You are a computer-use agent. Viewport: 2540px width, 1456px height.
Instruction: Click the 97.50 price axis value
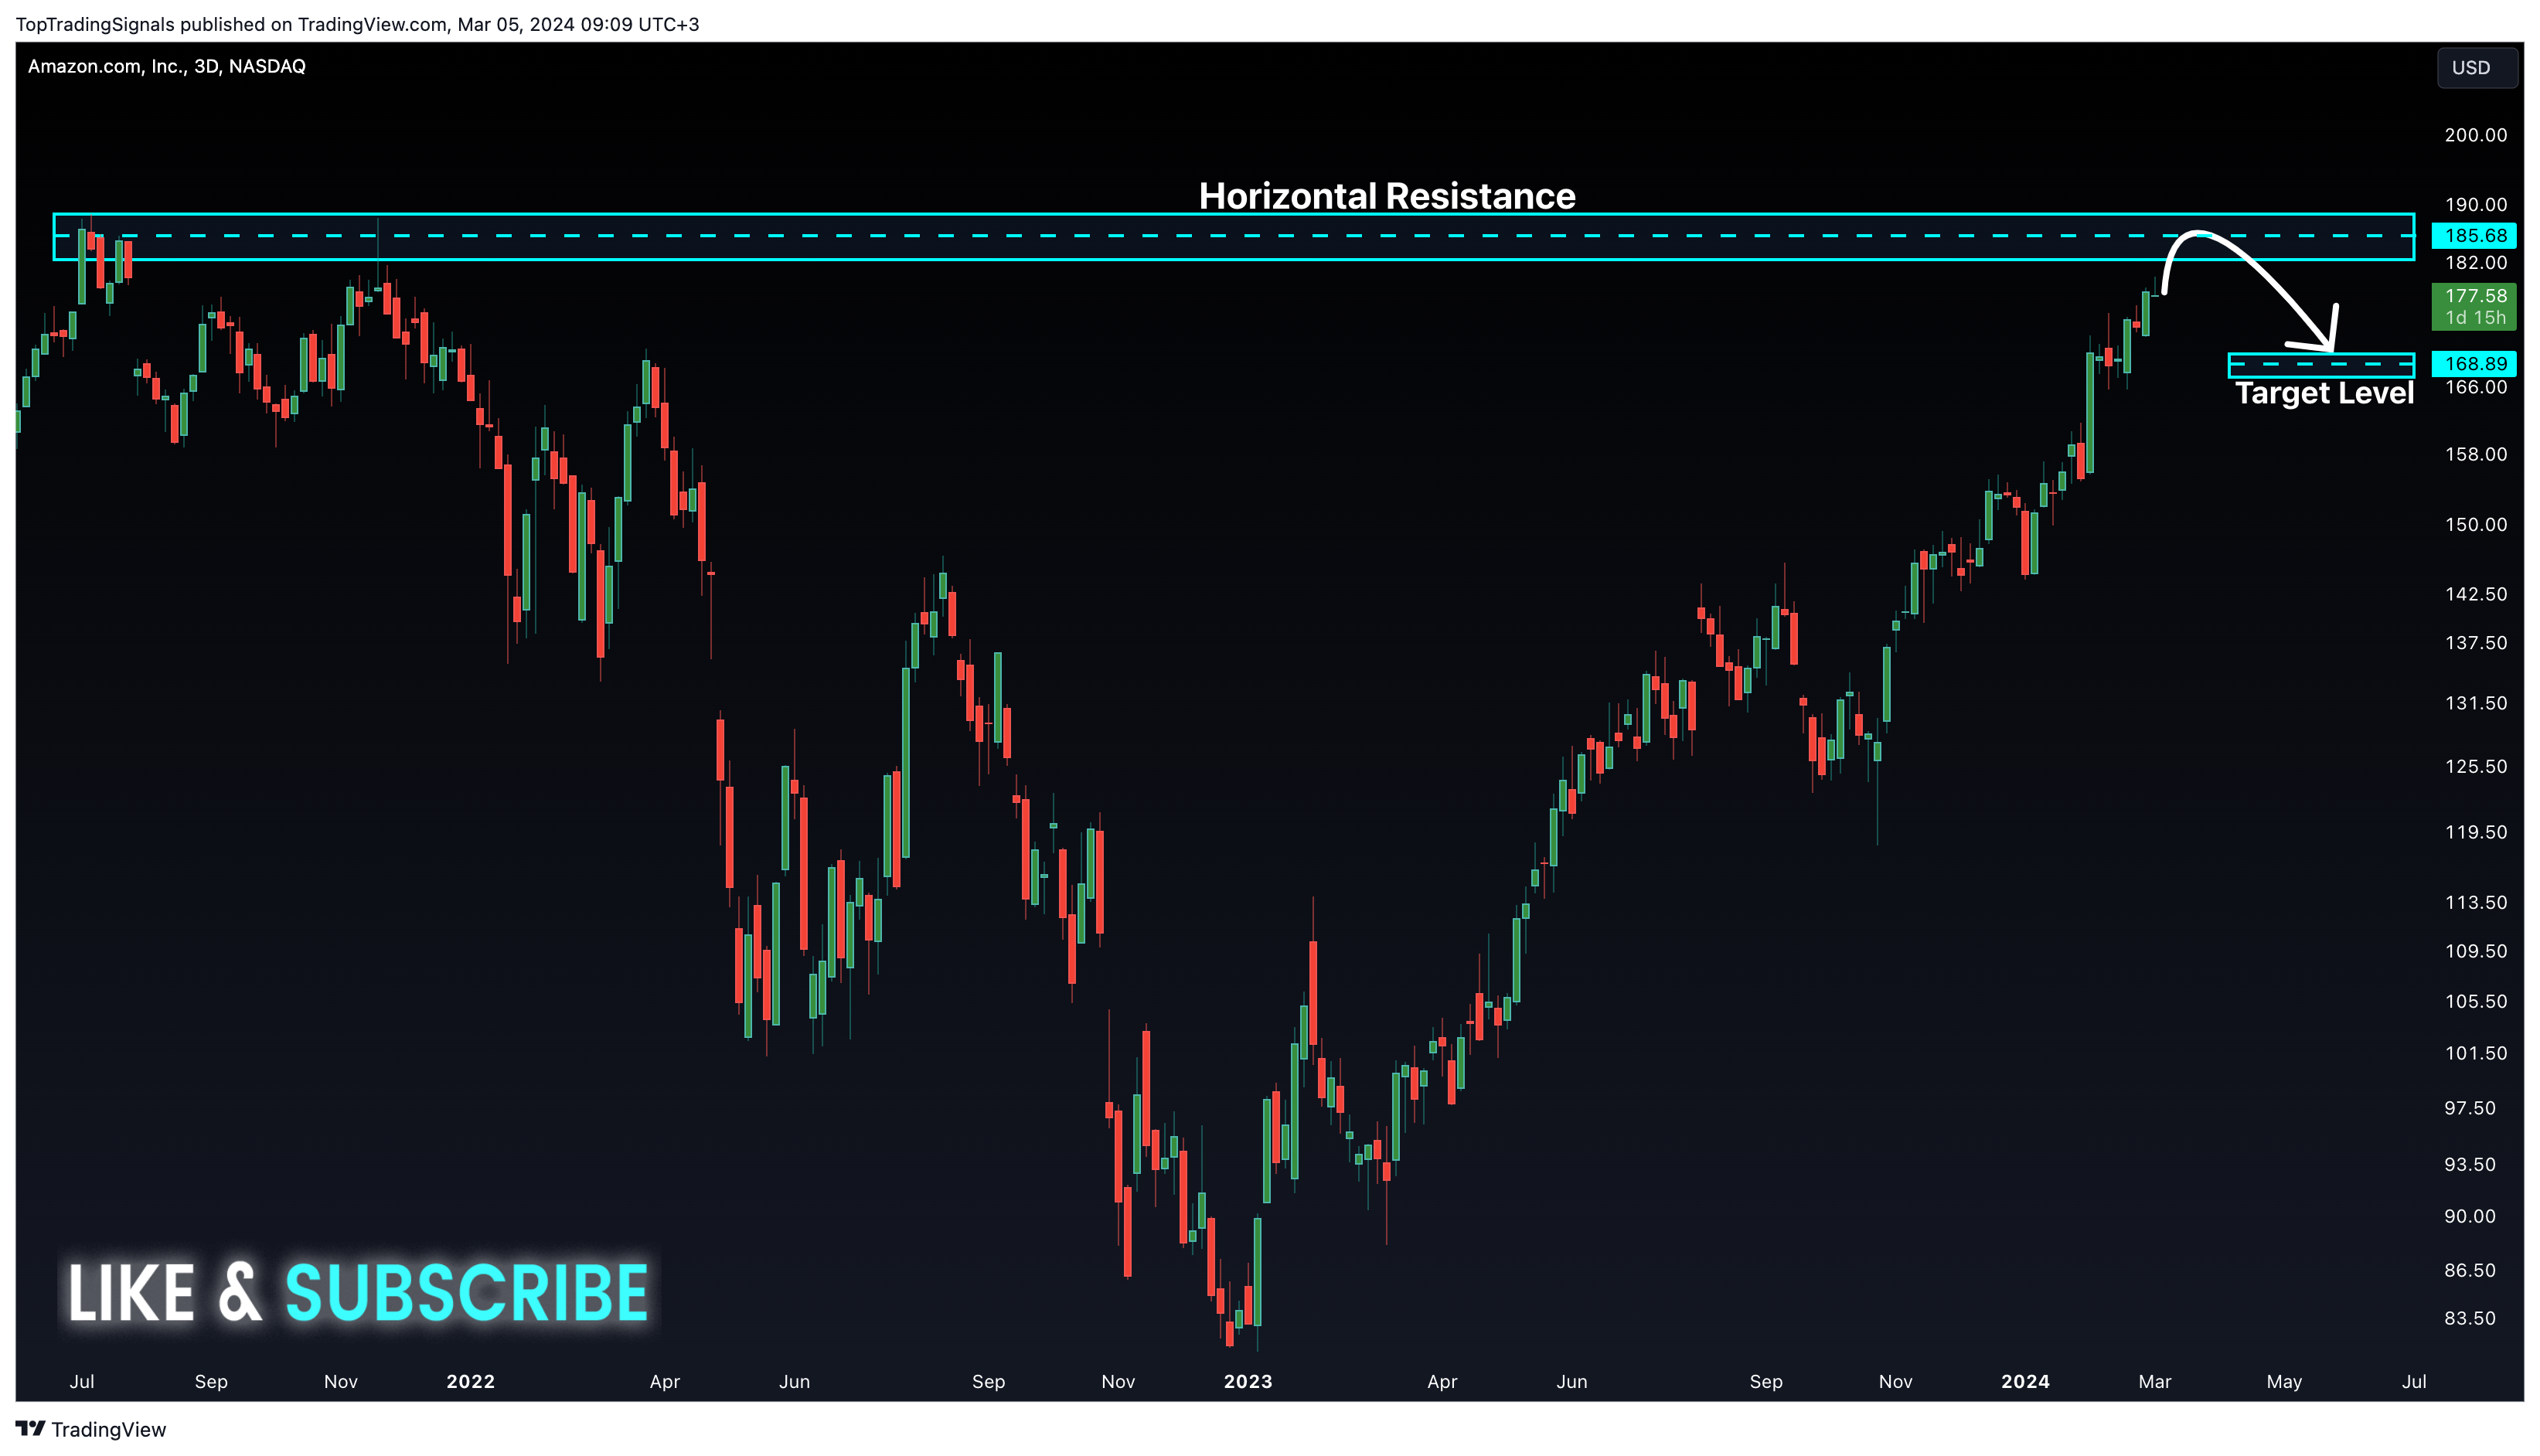(x=2470, y=1109)
